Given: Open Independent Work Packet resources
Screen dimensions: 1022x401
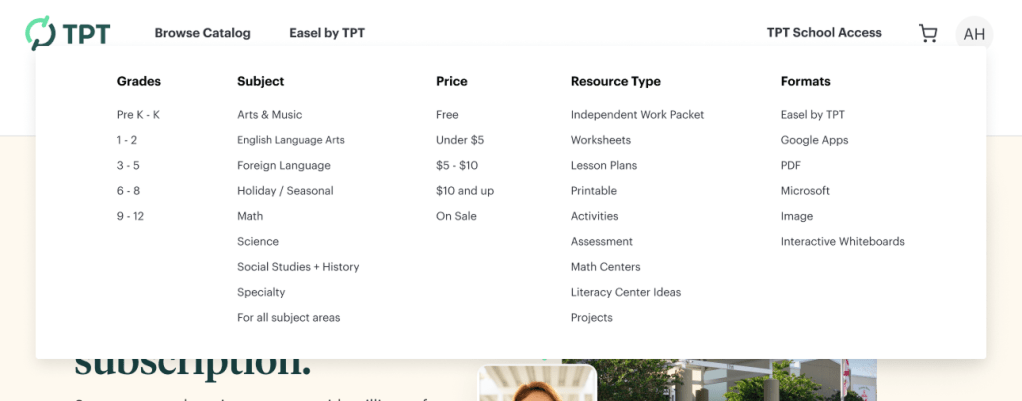Looking at the screenshot, I should tap(637, 115).
